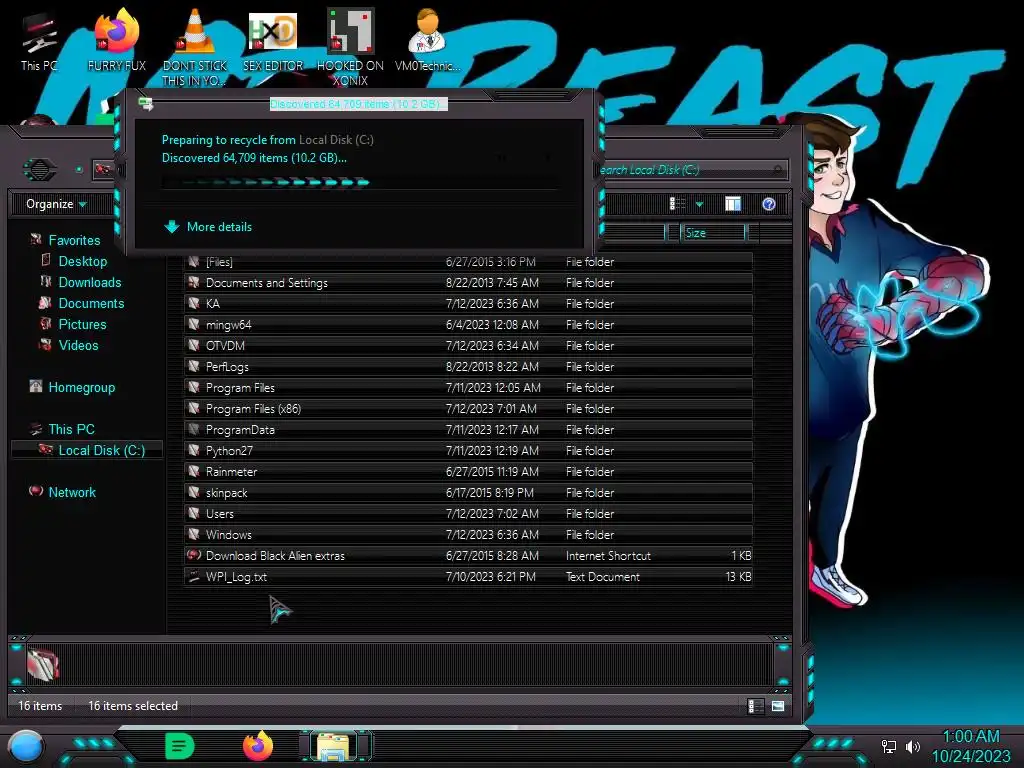Click the Rainmeter folder icon

click(x=194, y=471)
